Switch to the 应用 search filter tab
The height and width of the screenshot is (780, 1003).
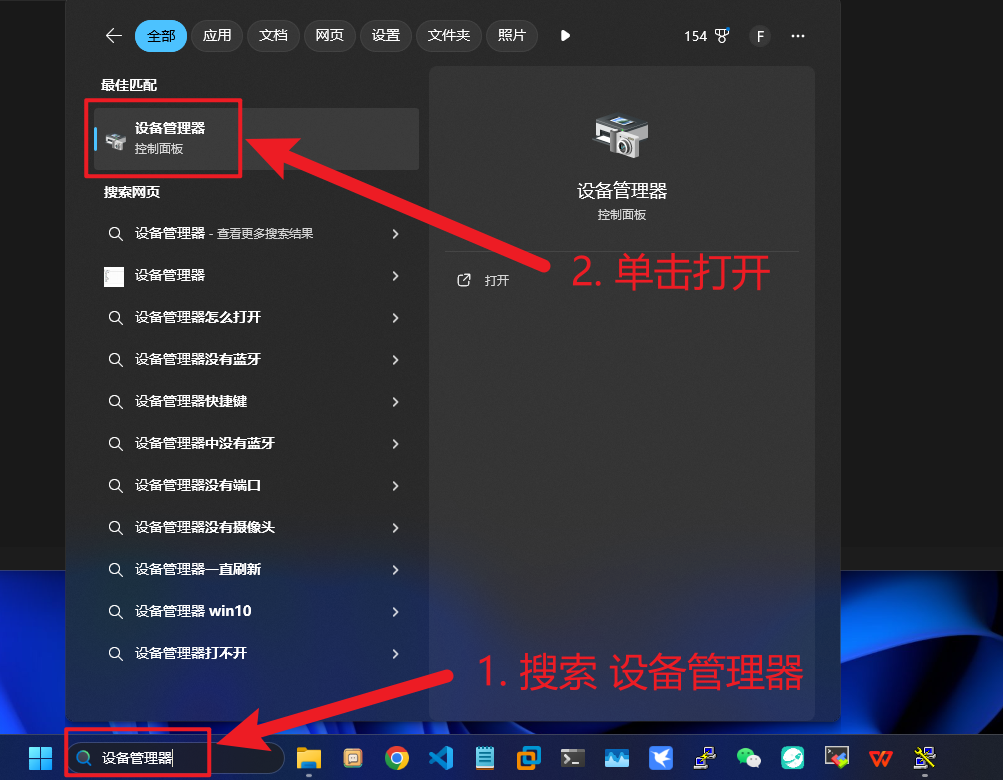tap(216, 35)
